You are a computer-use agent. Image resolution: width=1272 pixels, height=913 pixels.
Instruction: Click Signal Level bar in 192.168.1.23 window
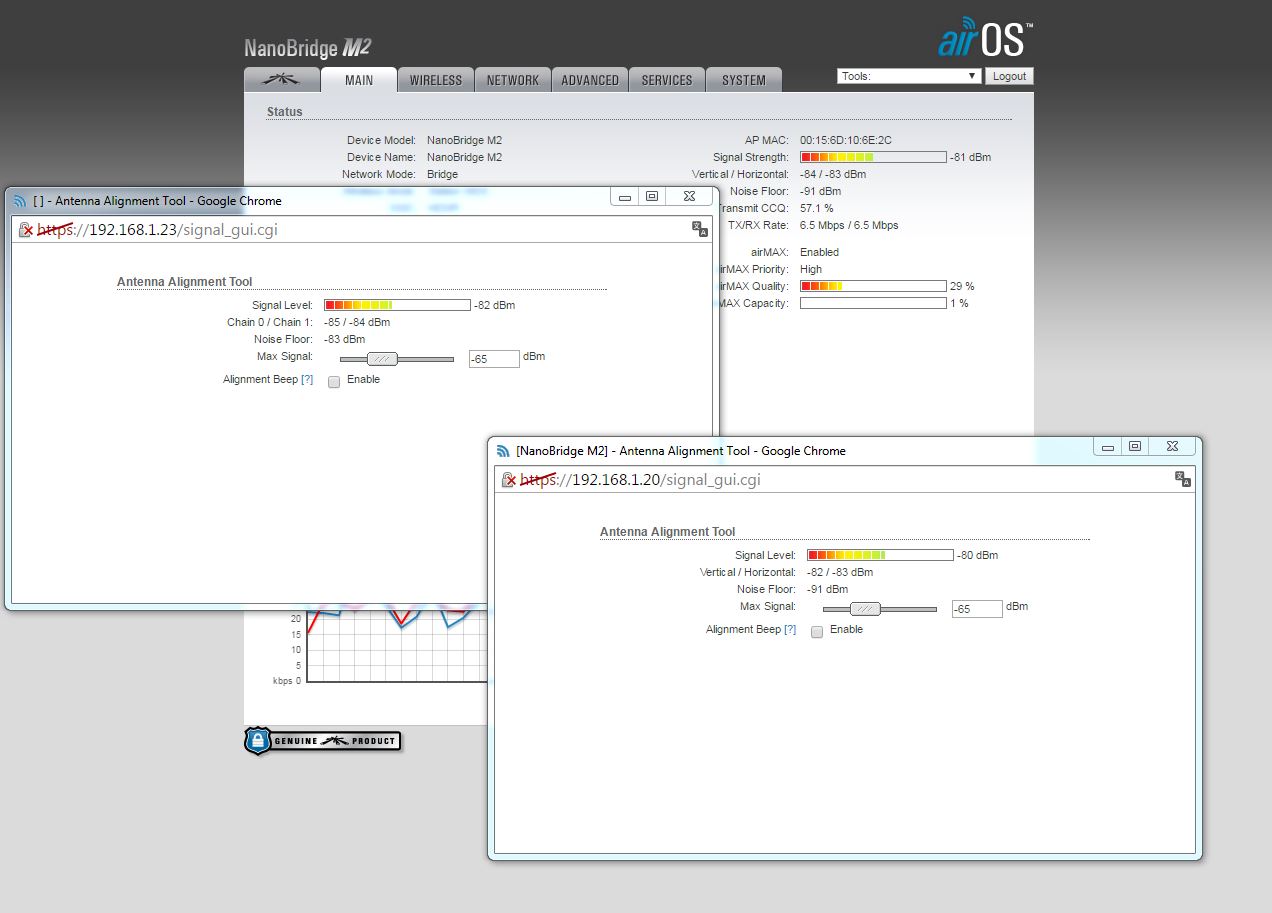point(397,305)
